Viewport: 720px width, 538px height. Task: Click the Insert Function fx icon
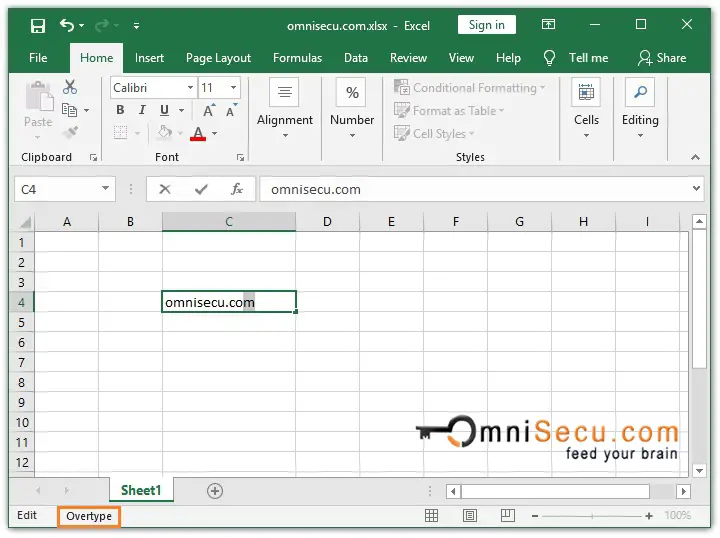237,189
